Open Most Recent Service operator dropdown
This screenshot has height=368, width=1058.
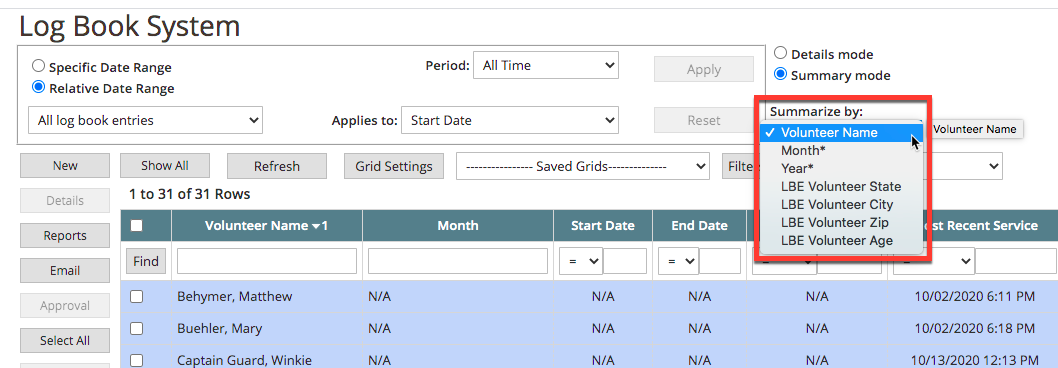point(934,261)
